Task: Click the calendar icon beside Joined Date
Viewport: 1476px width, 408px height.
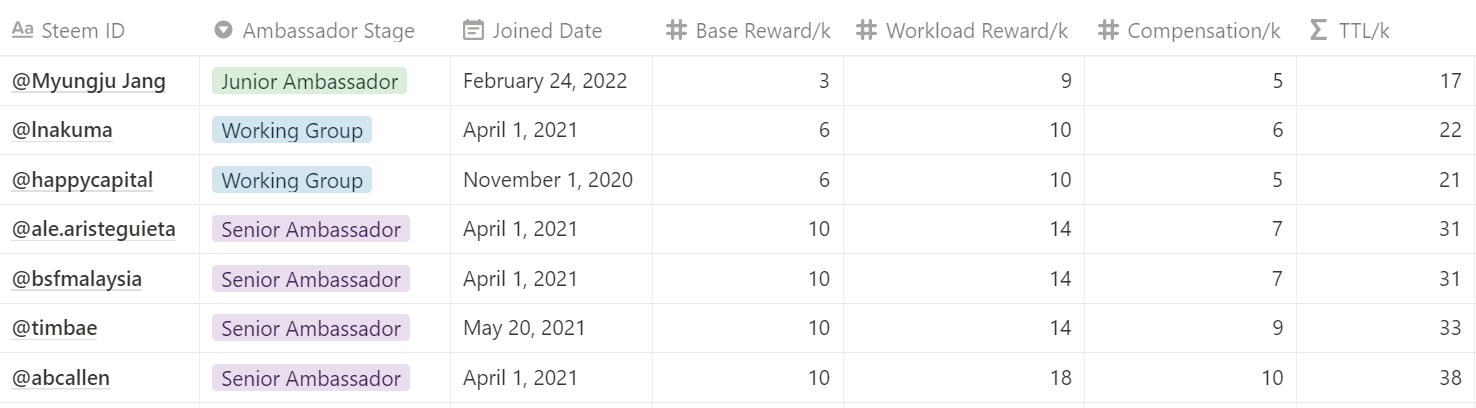Action: 473,30
